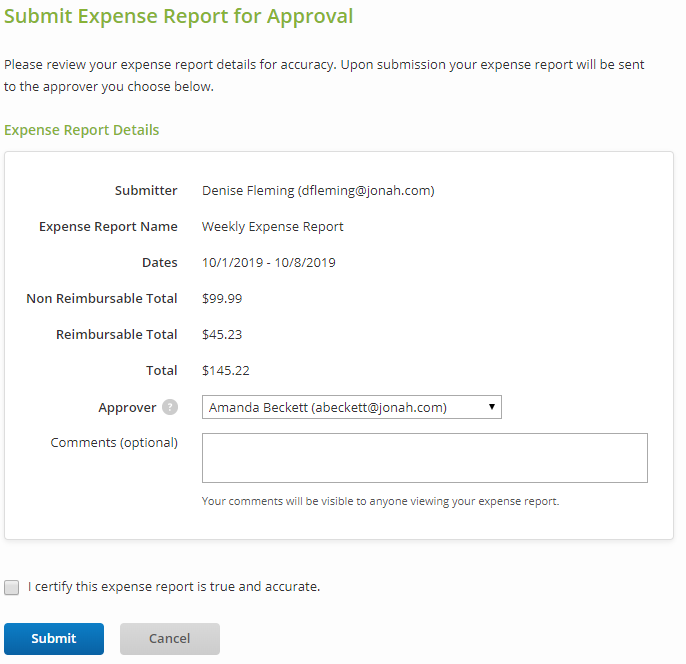Click the $145.22 total amount
The width and height of the screenshot is (686, 664).
coord(225,370)
